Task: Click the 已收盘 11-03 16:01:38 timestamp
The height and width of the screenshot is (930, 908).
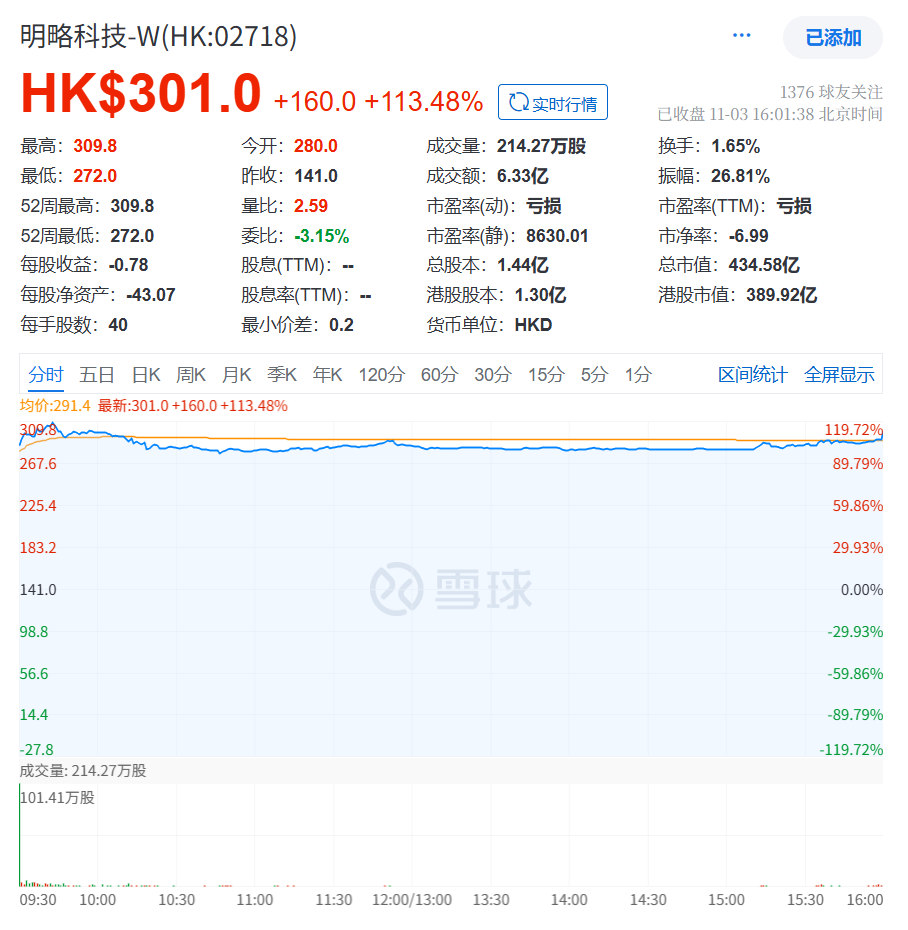Action: pos(770,114)
